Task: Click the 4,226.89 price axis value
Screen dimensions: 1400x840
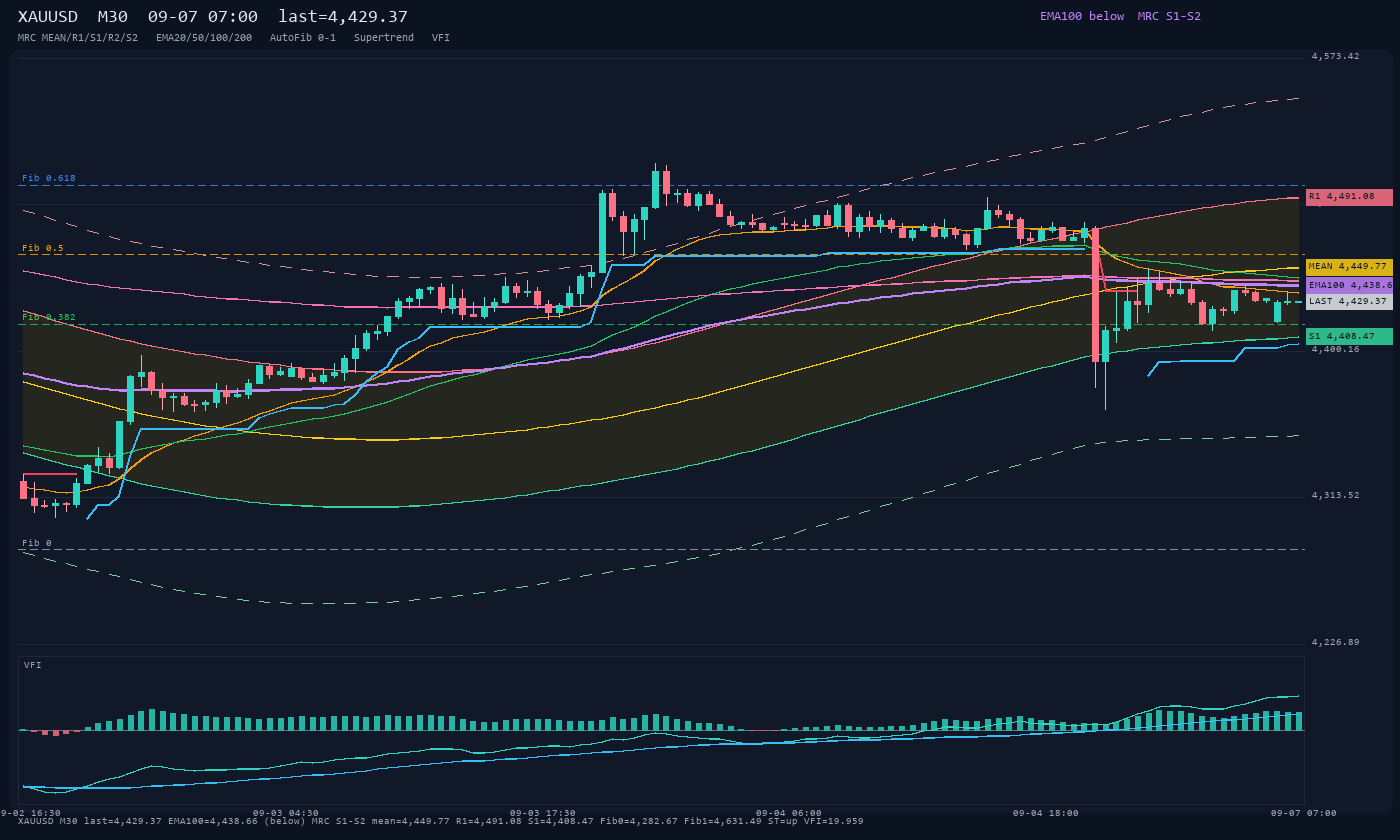Action: 1335,642
